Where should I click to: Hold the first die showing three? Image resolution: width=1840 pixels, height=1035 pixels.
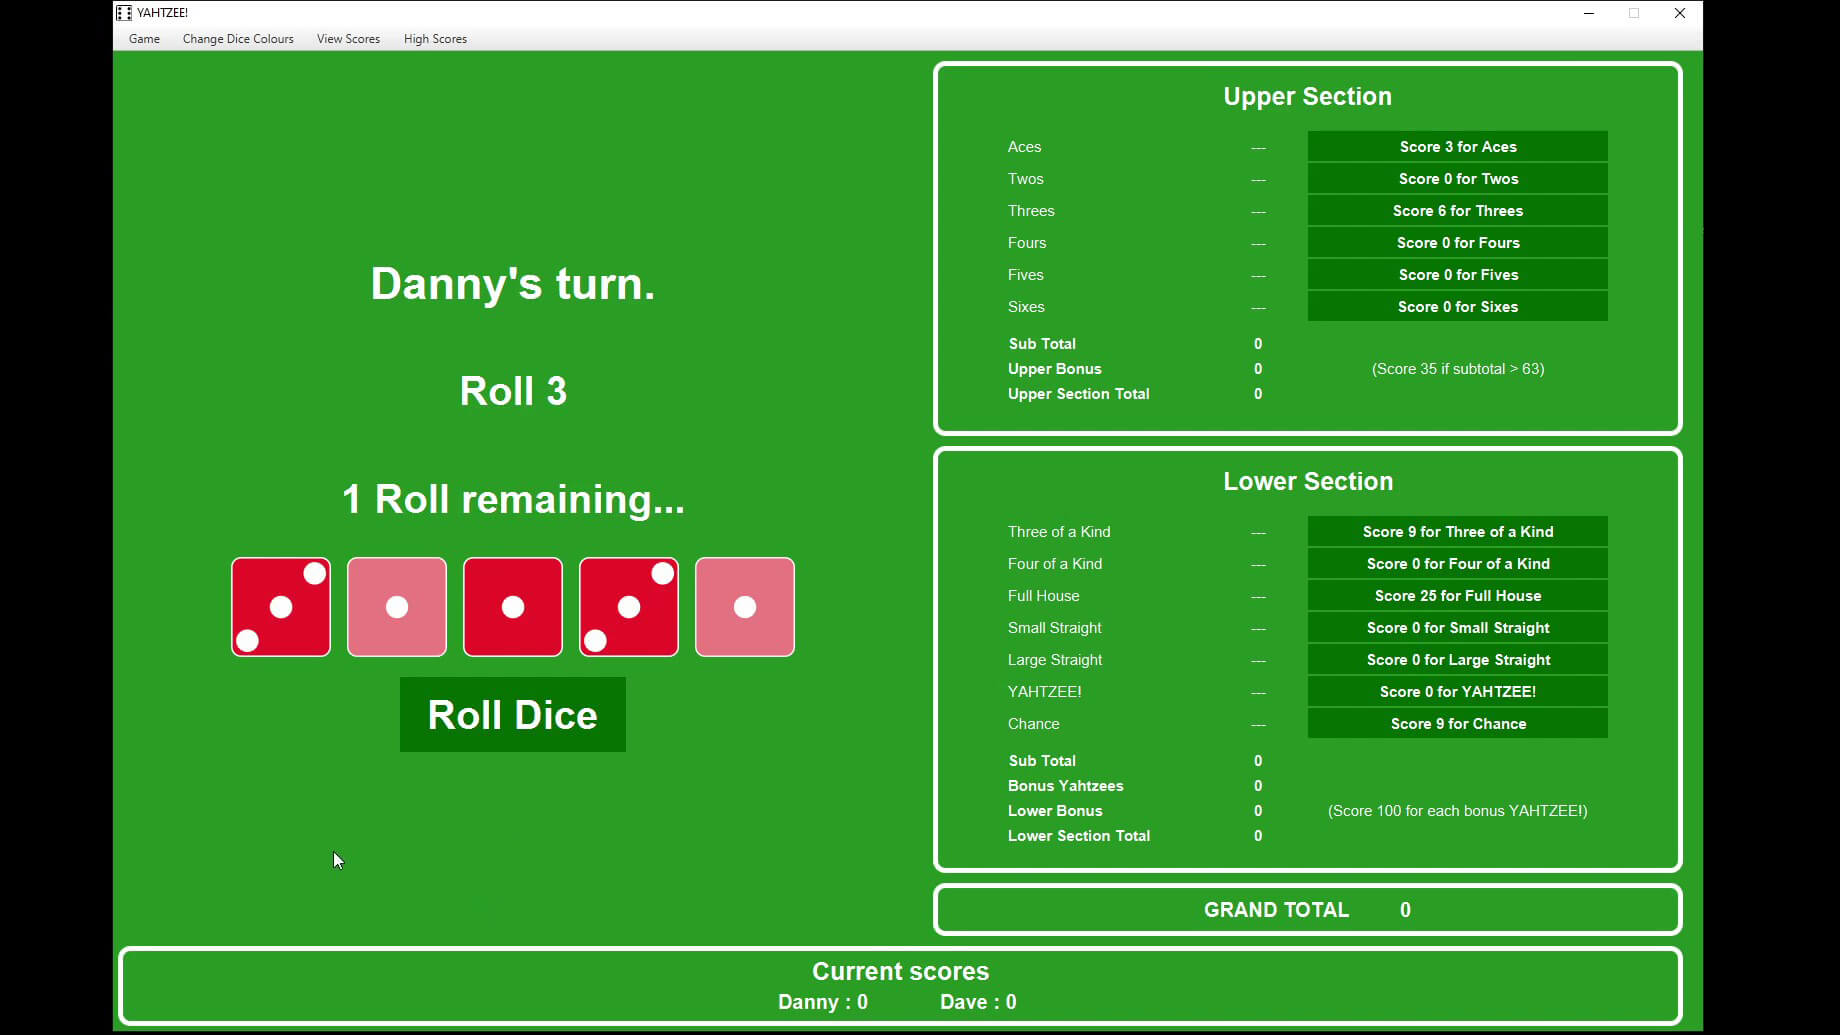pyautogui.click(x=281, y=607)
